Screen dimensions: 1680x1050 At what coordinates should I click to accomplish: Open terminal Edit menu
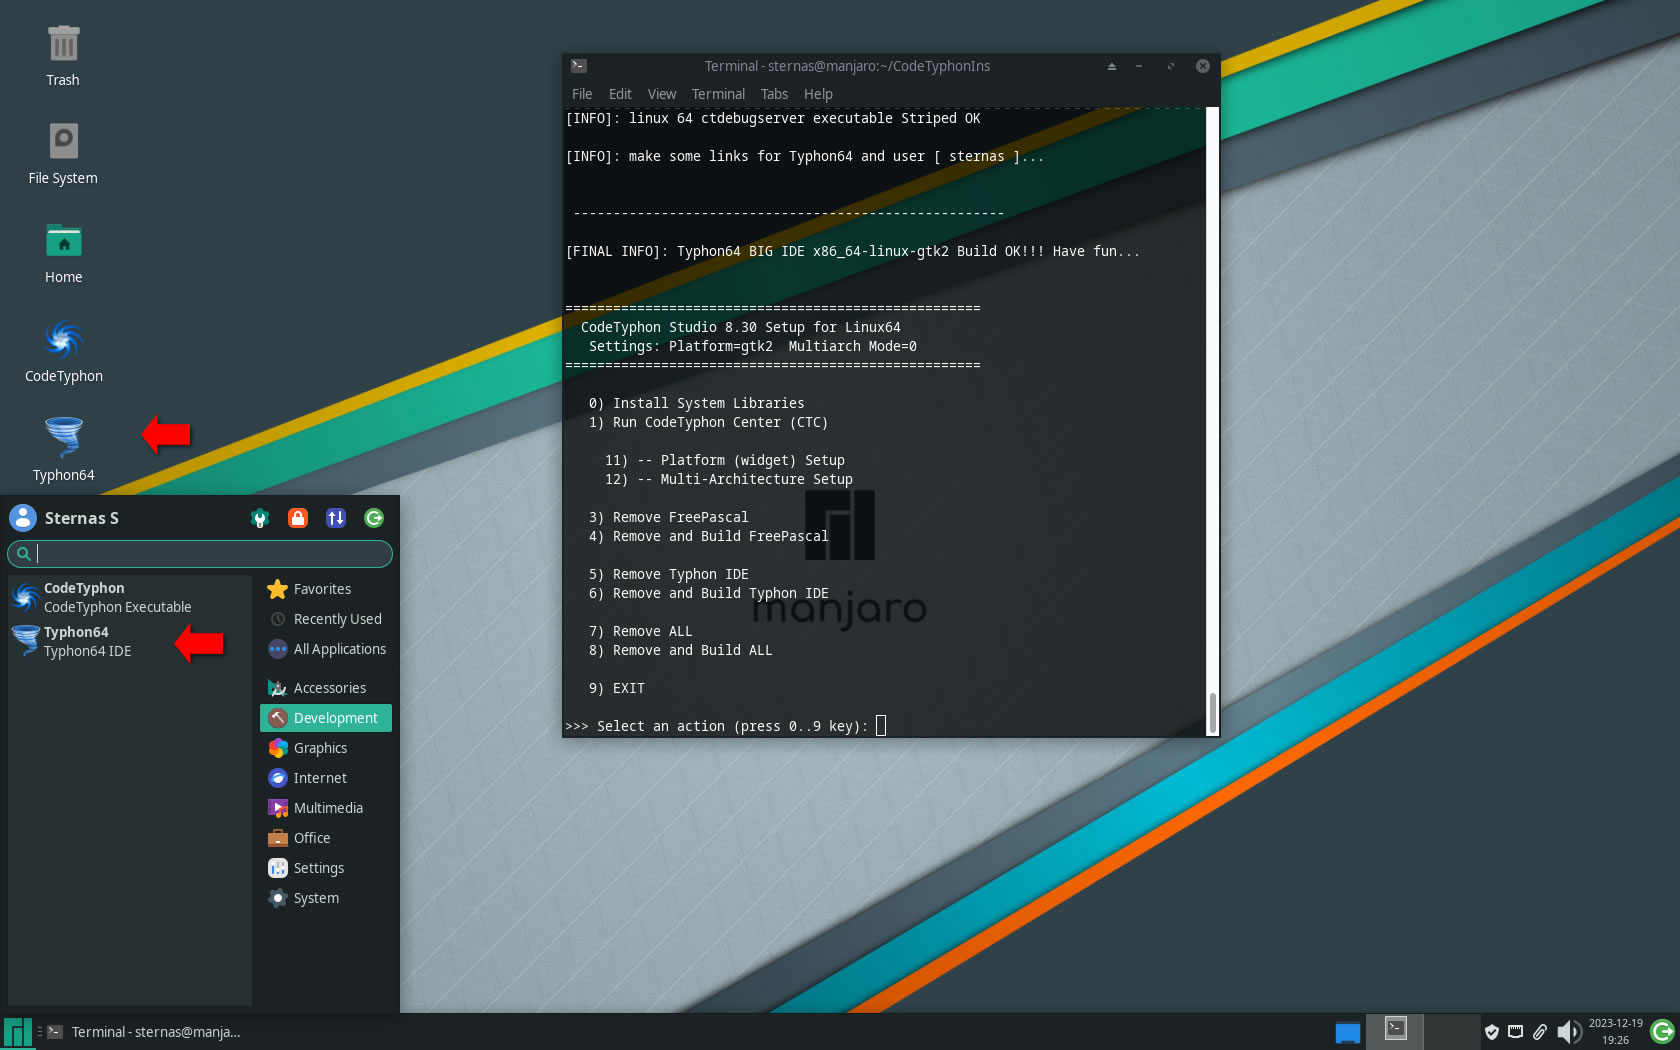pos(620,94)
